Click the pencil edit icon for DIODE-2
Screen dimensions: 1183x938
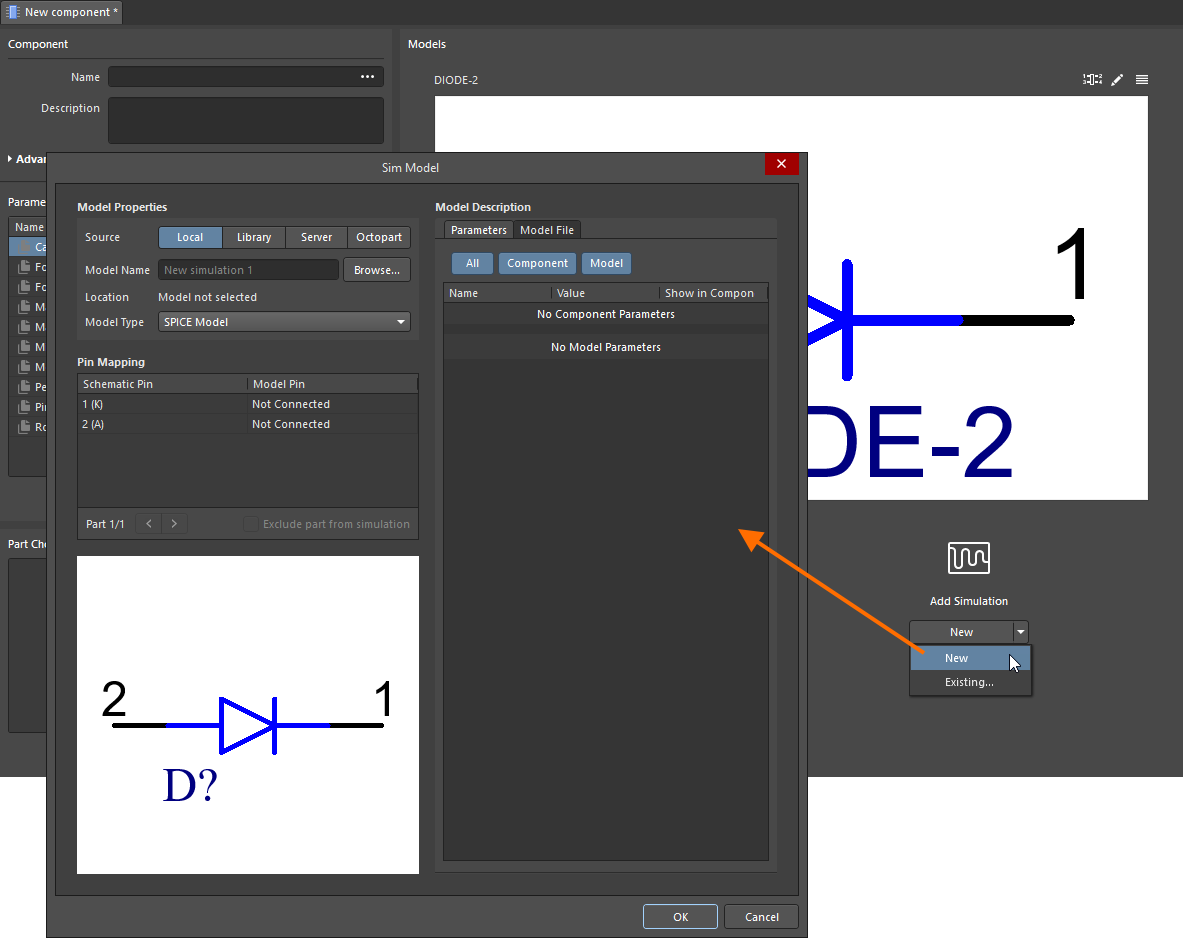[x=1118, y=79]
